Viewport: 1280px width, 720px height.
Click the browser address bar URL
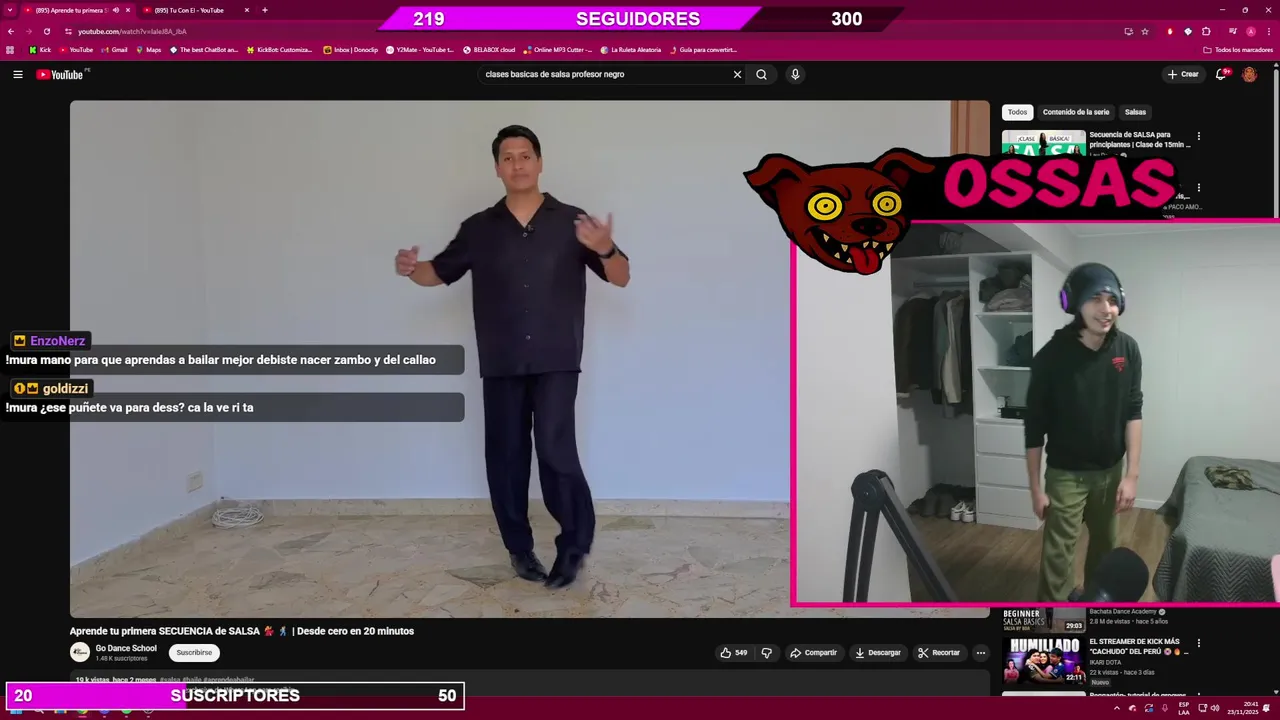(133, 31)
